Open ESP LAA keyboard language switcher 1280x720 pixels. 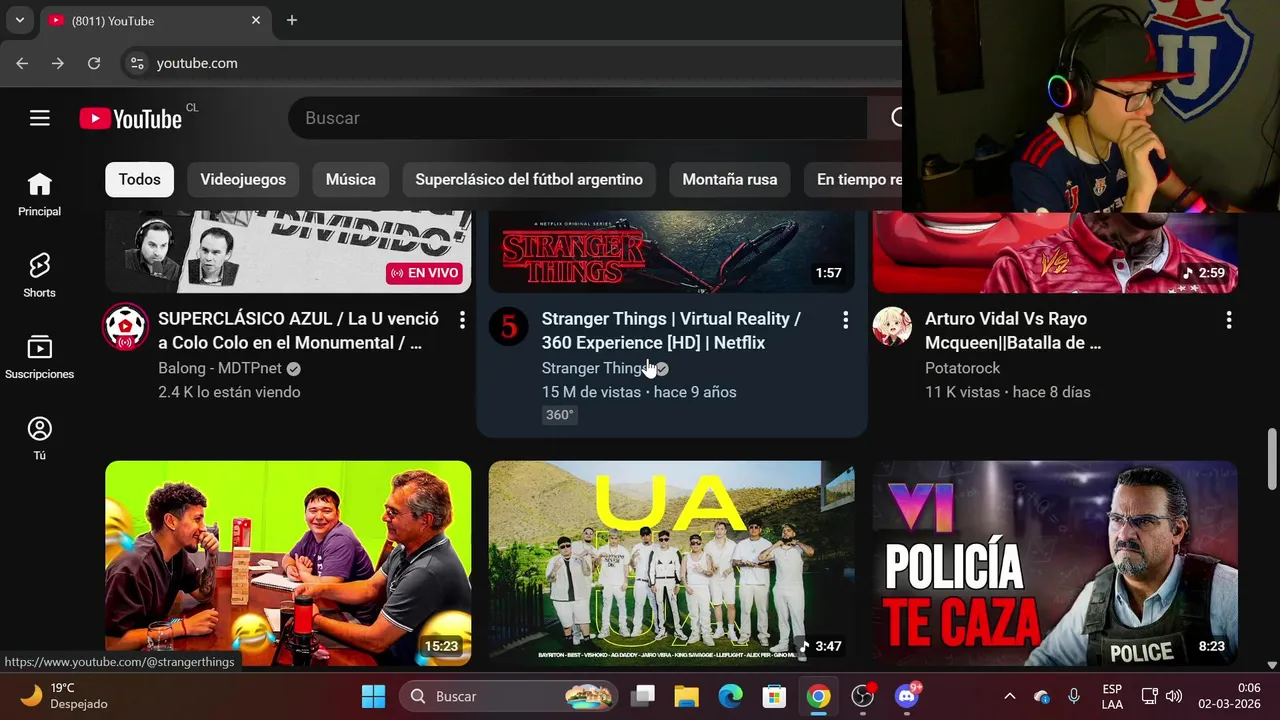[1112, 696]
